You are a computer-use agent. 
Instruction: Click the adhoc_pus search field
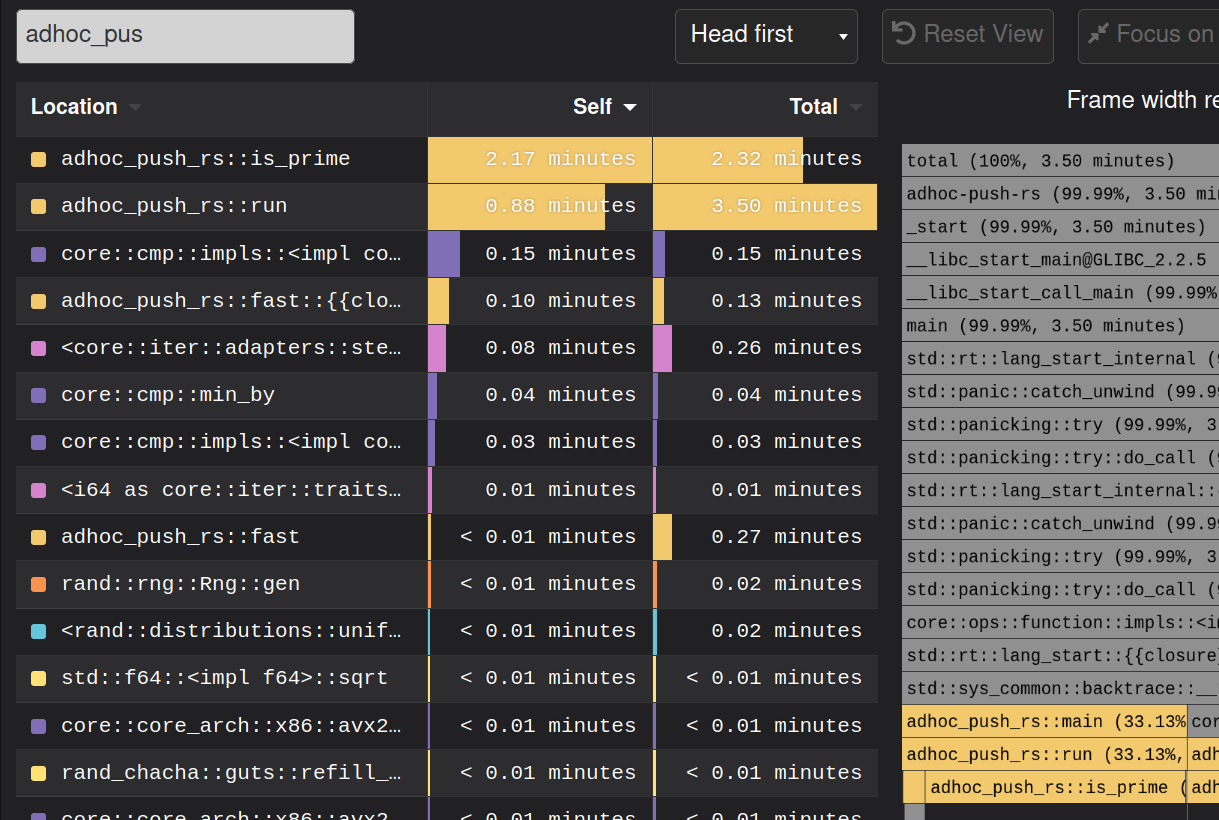click(x=185, y=36)
